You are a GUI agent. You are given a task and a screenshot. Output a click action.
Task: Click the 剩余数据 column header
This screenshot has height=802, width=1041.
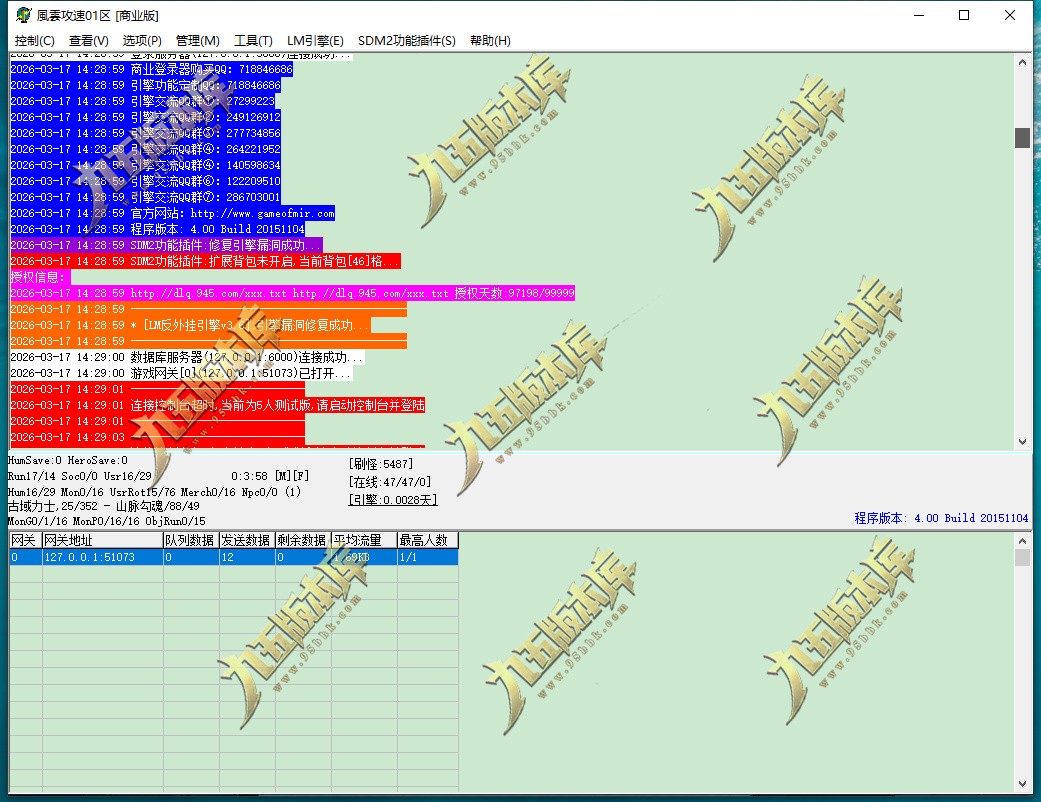point(303,540)
